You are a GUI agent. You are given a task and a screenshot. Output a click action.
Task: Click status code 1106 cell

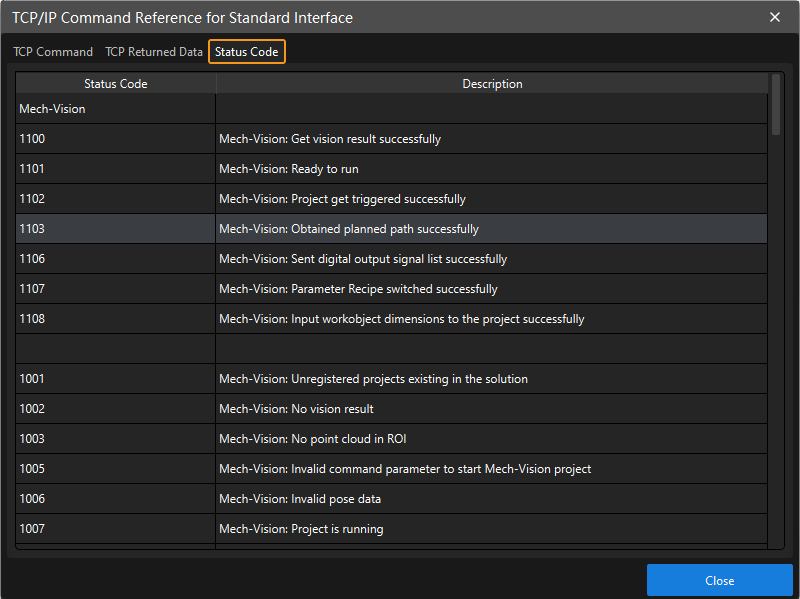click(115, 259)
